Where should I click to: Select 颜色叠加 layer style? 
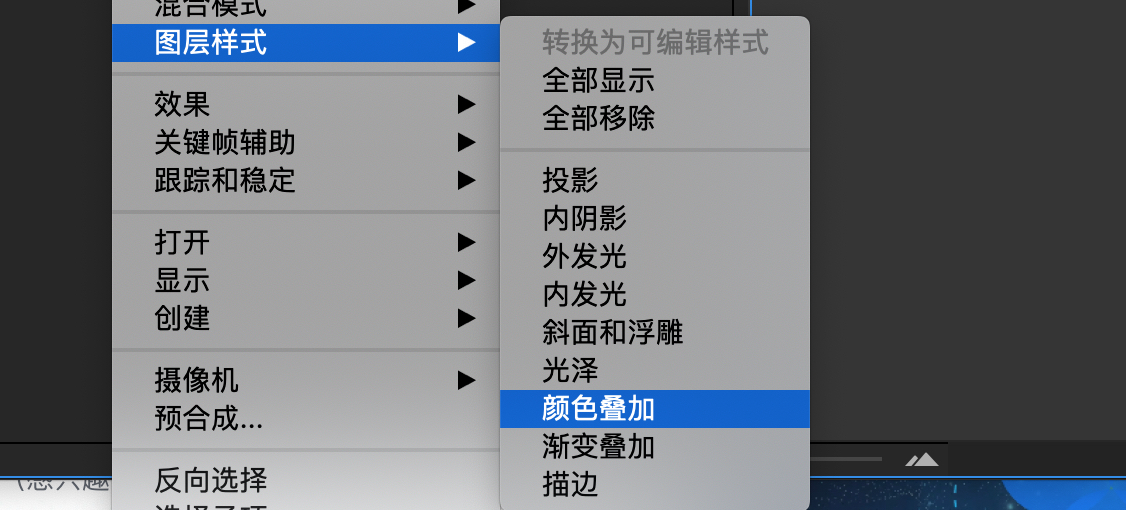pos(654,409)
